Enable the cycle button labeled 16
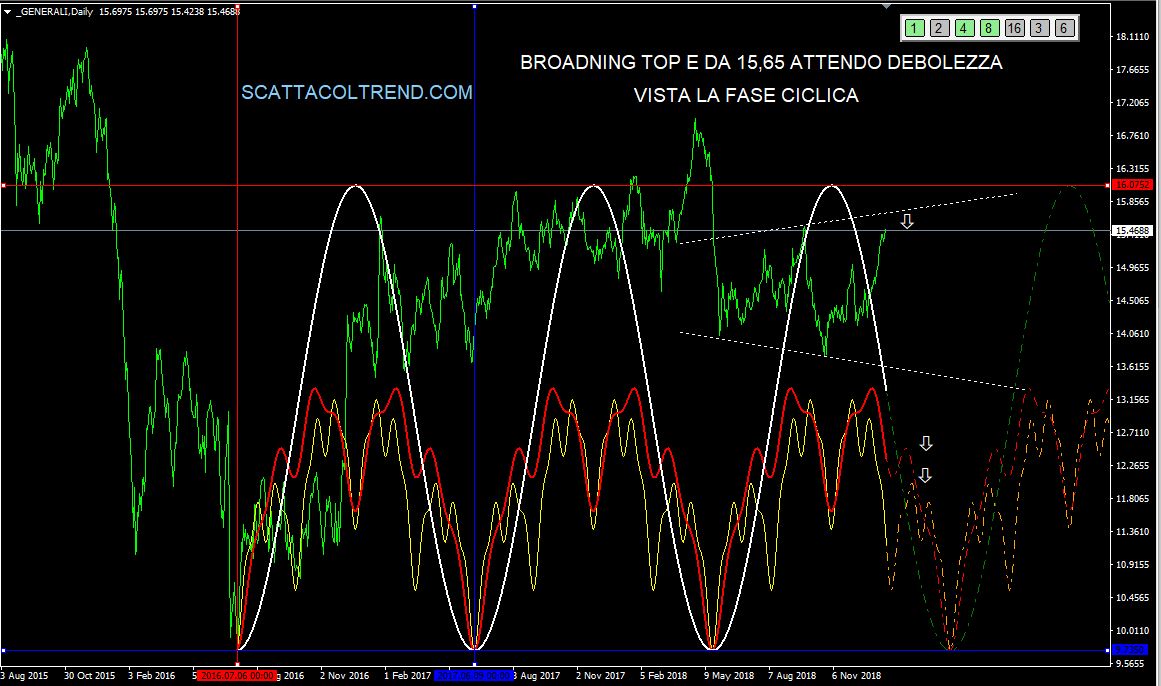The height and width of the screenshot is (686, 1161). pyautogui.click(x=1013, y=29)
